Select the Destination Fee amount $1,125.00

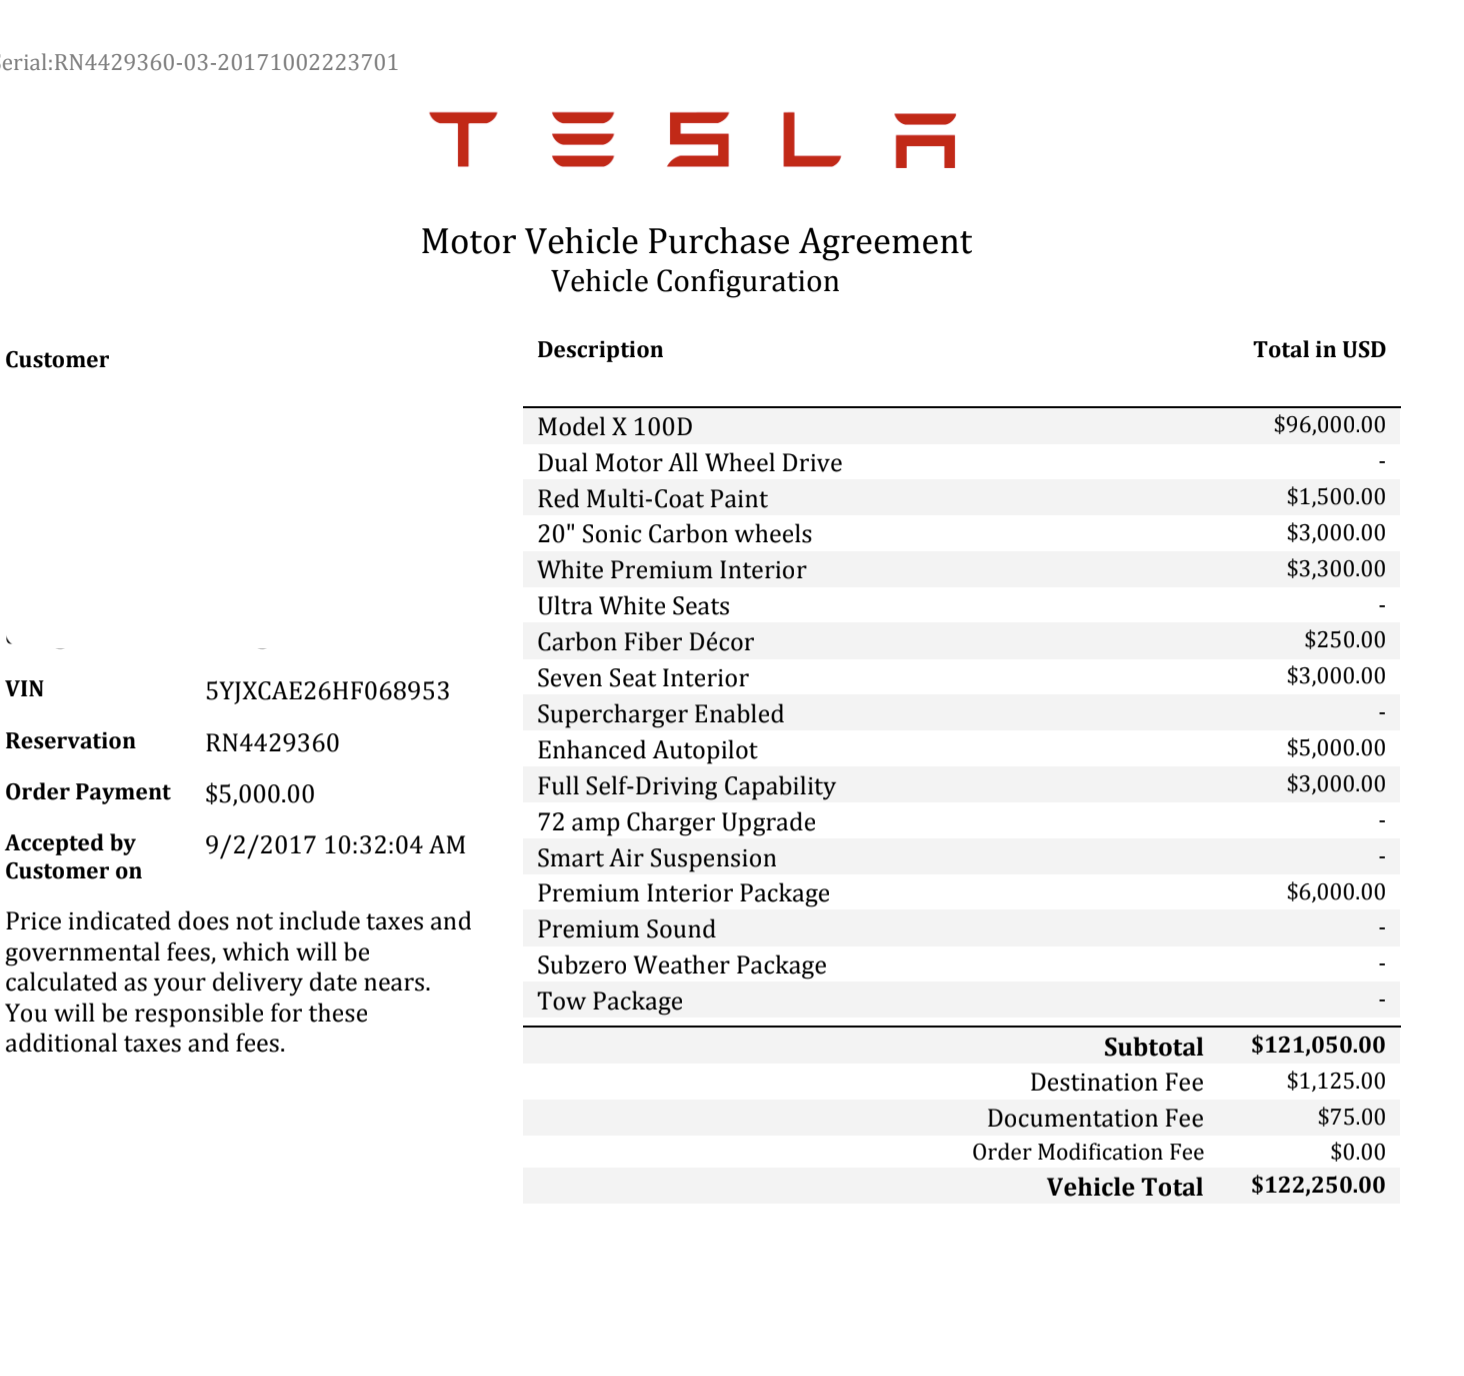(x=1335, y=1081)
